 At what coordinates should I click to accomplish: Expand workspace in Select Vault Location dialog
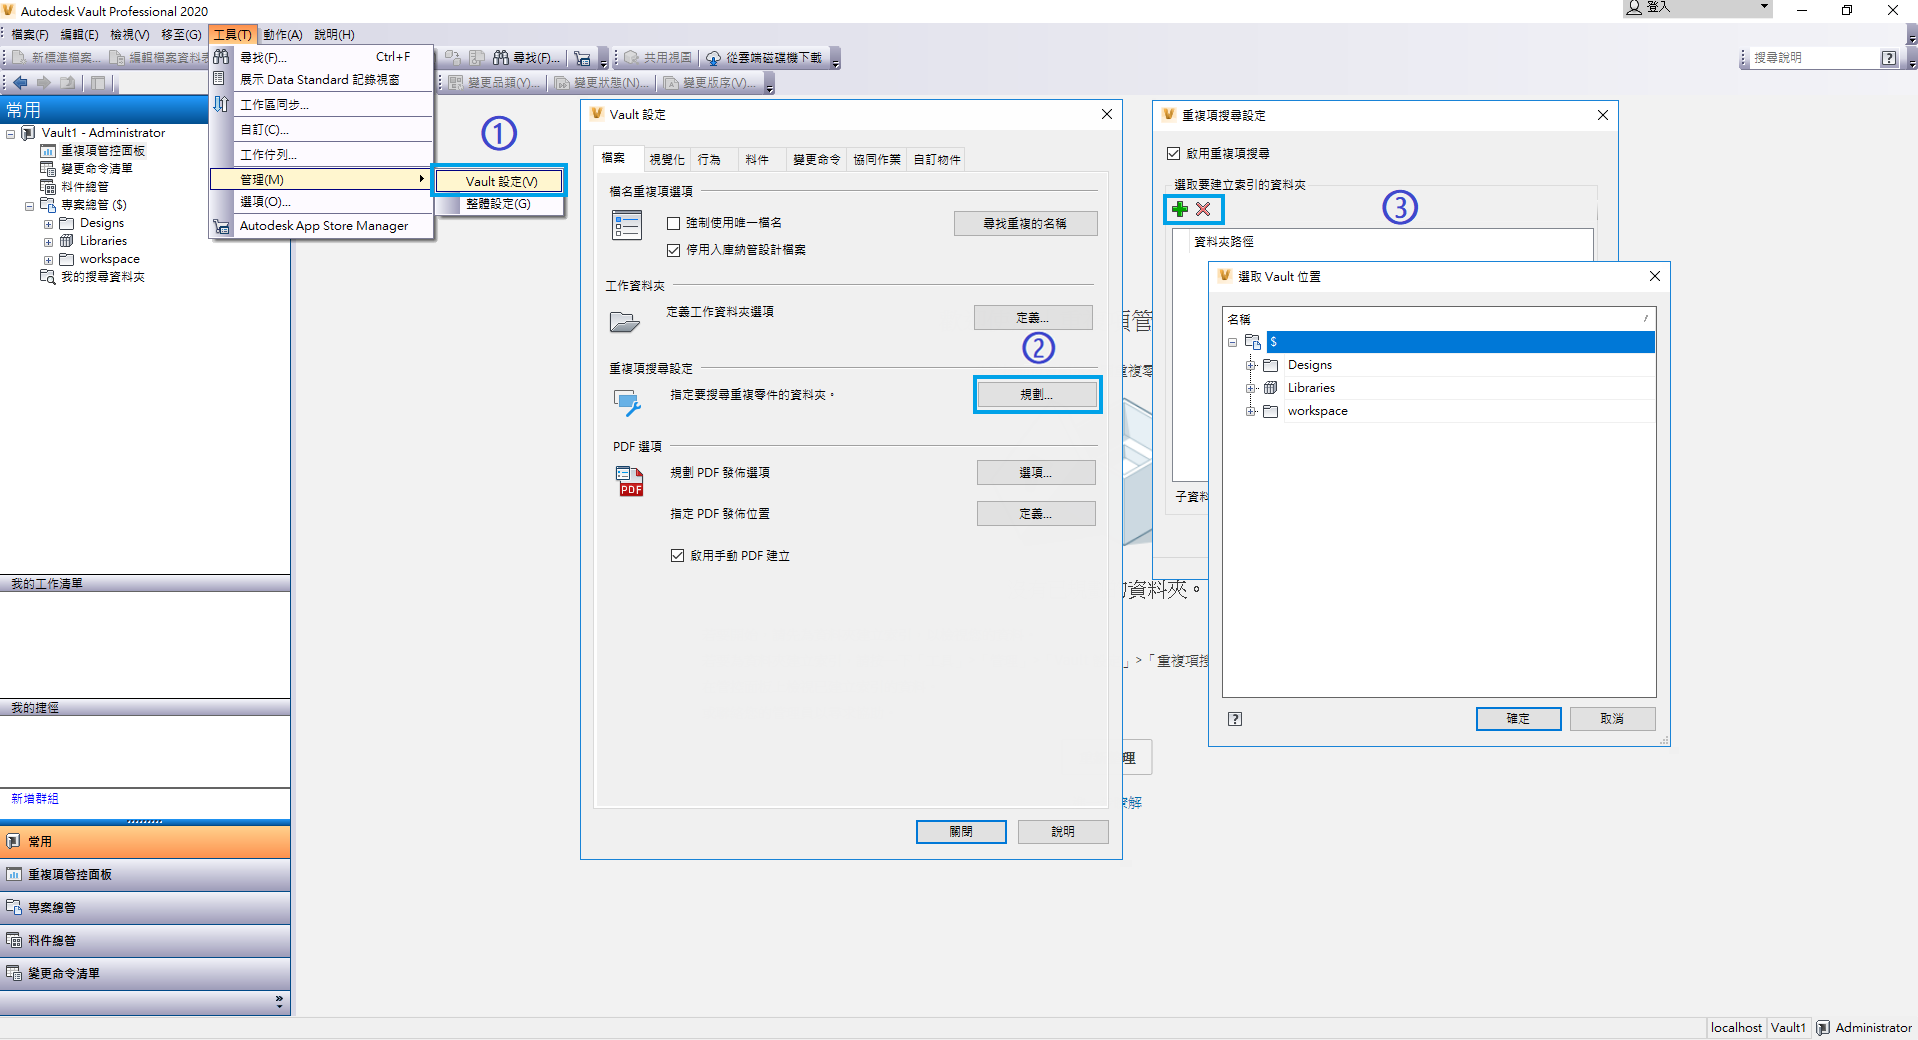pyautogui.click(x=1251, y=411)
